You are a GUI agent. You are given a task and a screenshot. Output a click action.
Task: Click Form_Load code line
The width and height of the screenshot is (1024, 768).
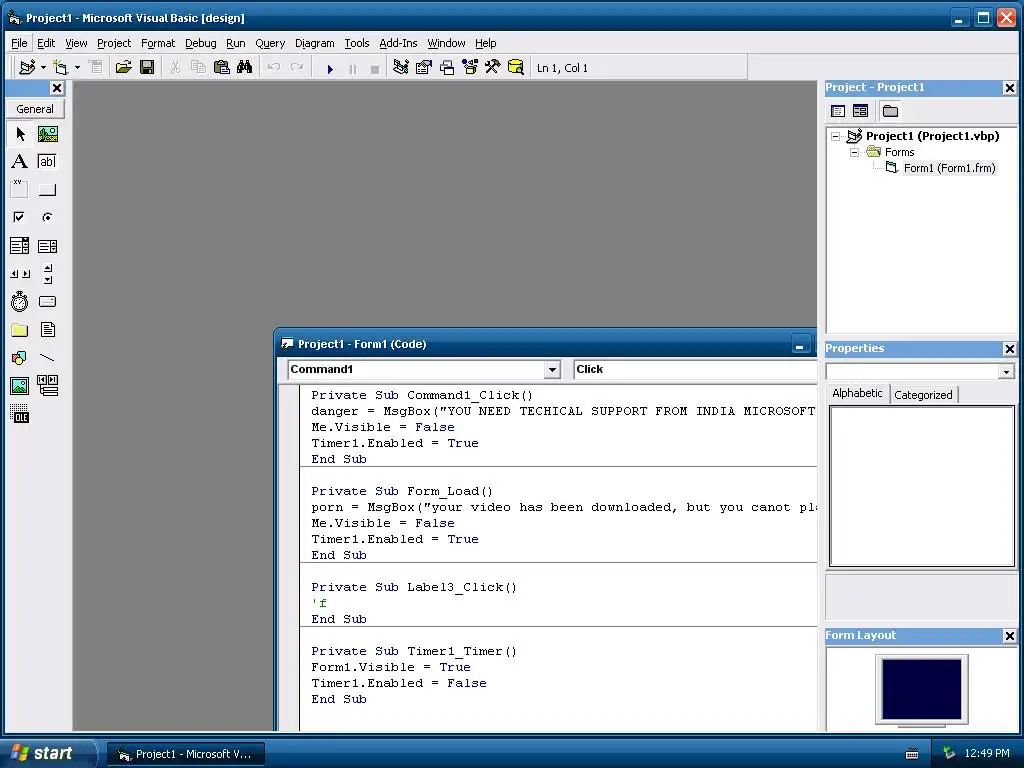click(402, 491)
